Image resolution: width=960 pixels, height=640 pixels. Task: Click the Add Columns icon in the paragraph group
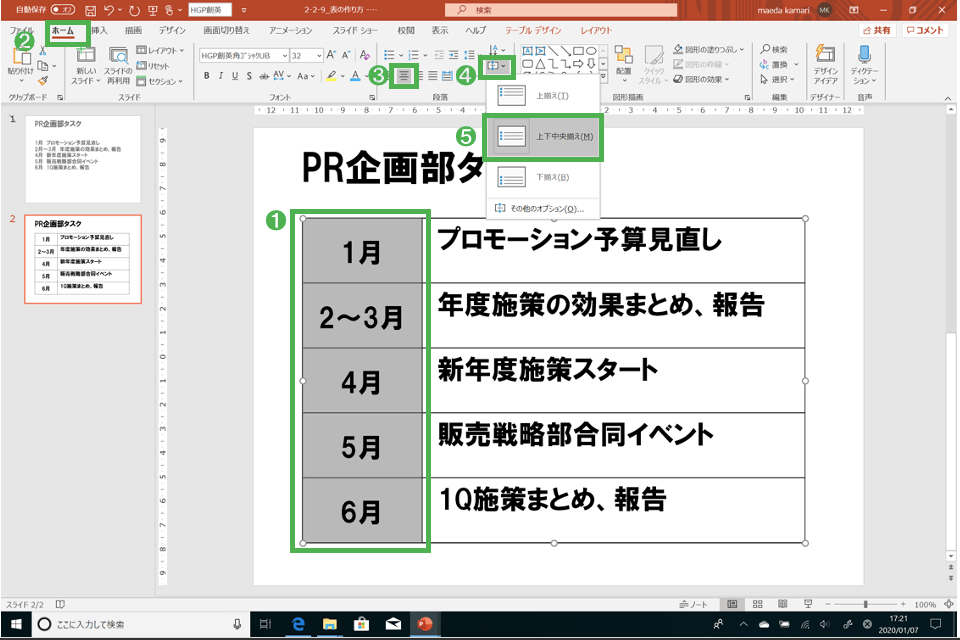[448, 76]
